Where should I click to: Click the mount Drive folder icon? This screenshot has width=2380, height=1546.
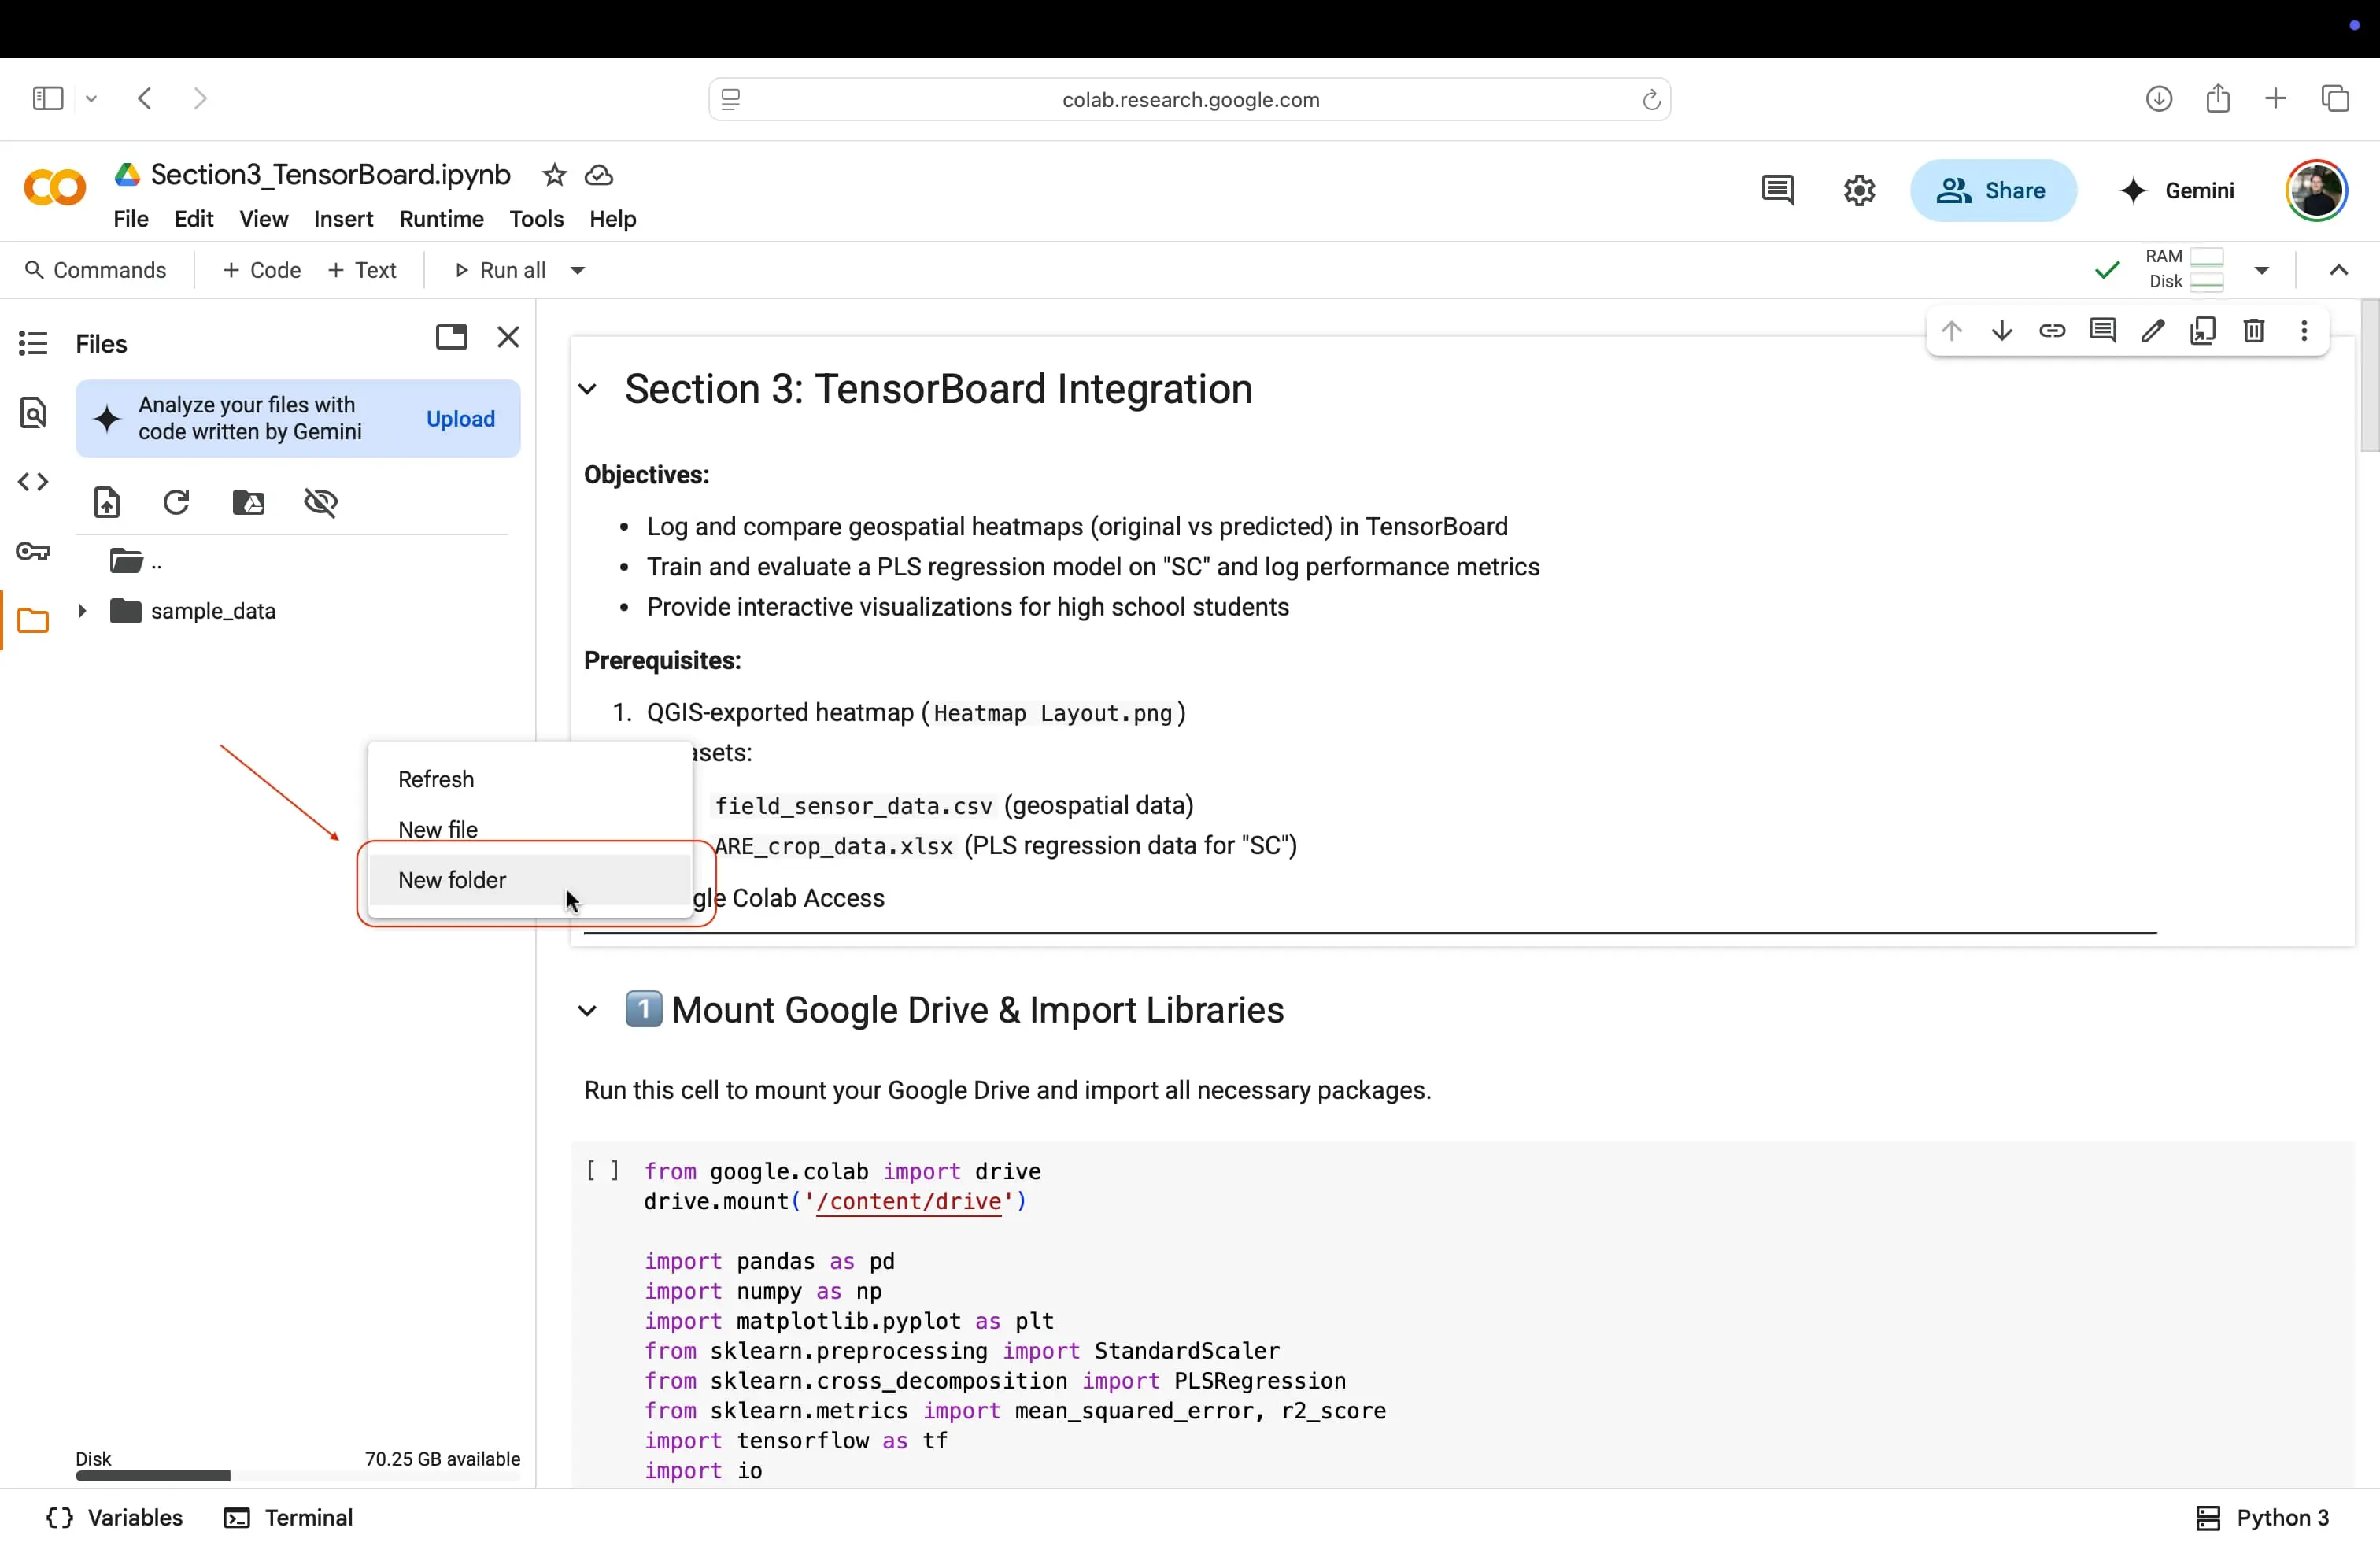[249, 502]
